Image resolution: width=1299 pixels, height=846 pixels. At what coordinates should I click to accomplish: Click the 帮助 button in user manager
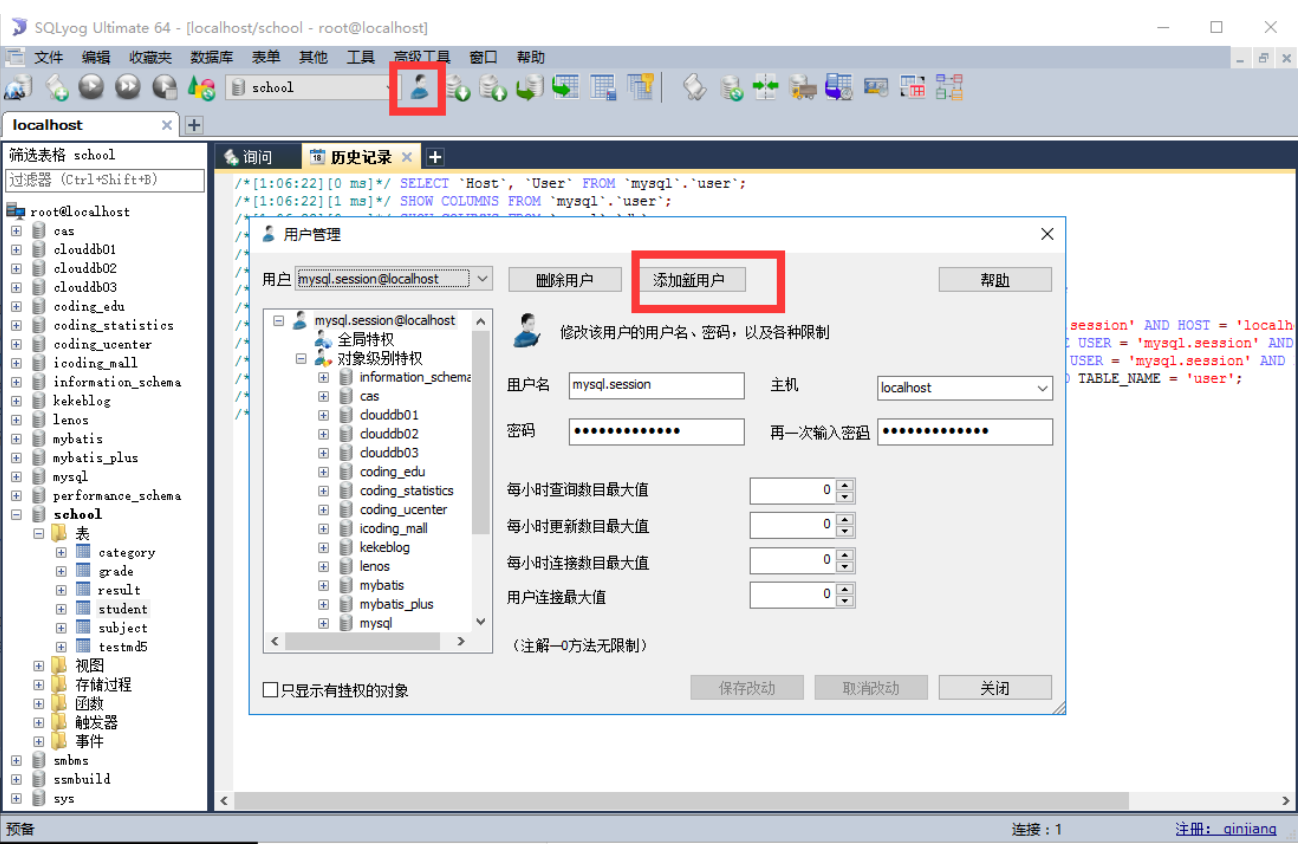coord(995,280)
